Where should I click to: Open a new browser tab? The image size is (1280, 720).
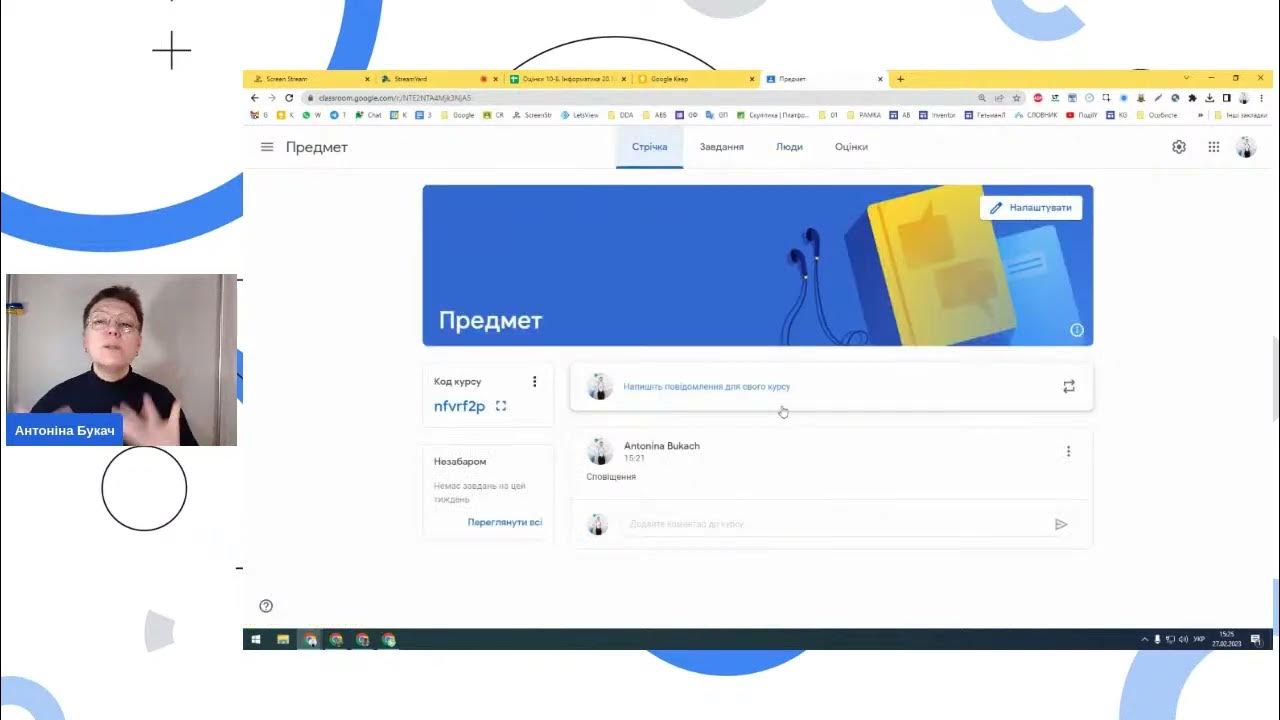(900, 78)
